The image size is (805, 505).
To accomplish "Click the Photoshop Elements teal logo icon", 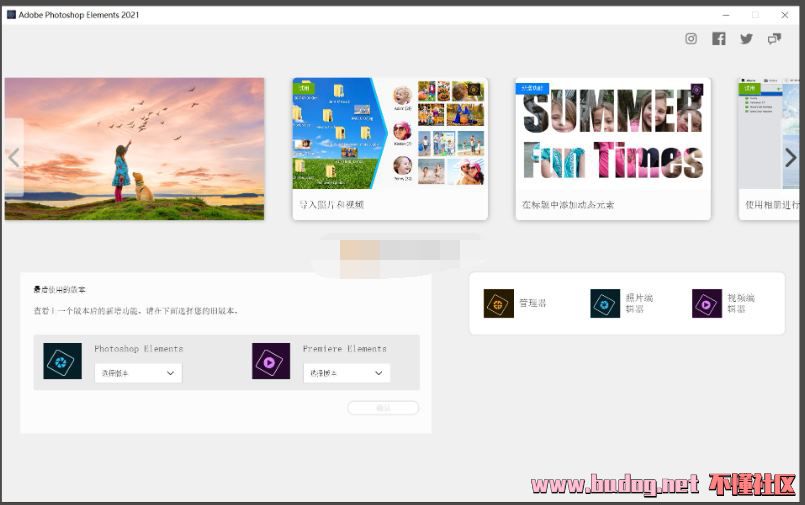I will [63, 361].
